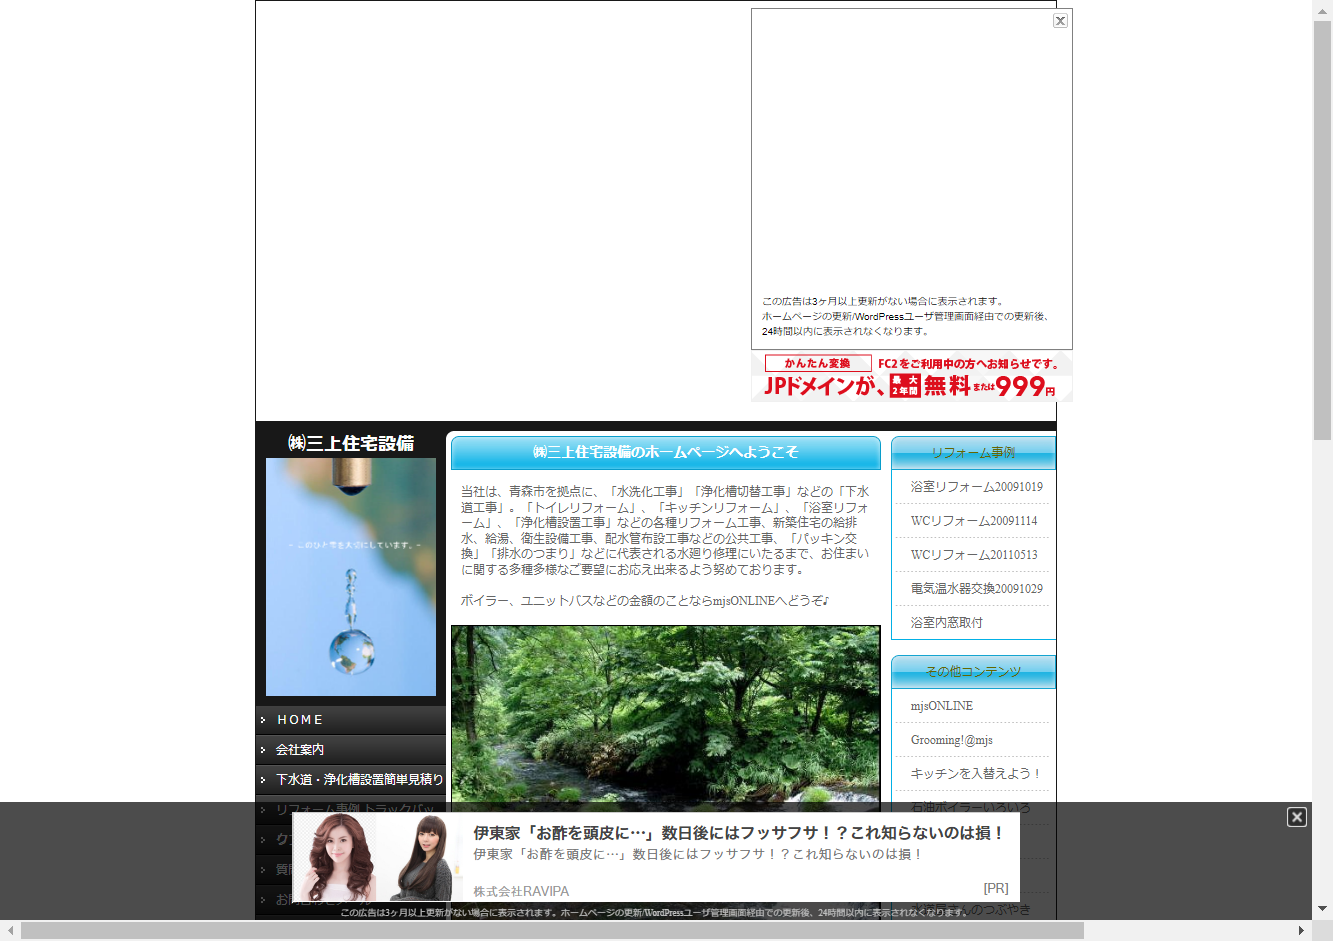The height and width of the screenshot is (941, 1333).
Task: Open 下水道・浄化槽設置簡単見積り menu item
Action: click(359, 780)
